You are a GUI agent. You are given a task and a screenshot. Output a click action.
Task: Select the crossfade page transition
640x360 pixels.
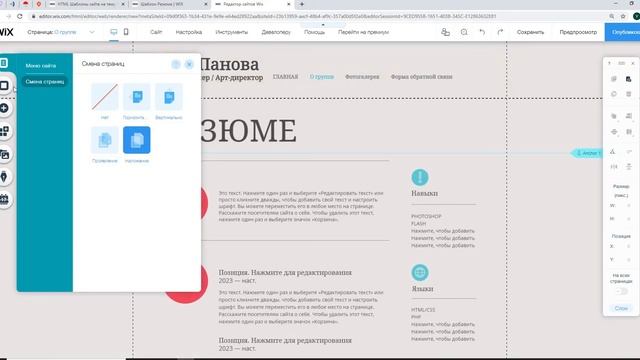pyautogui.click(x=104, y=140)
